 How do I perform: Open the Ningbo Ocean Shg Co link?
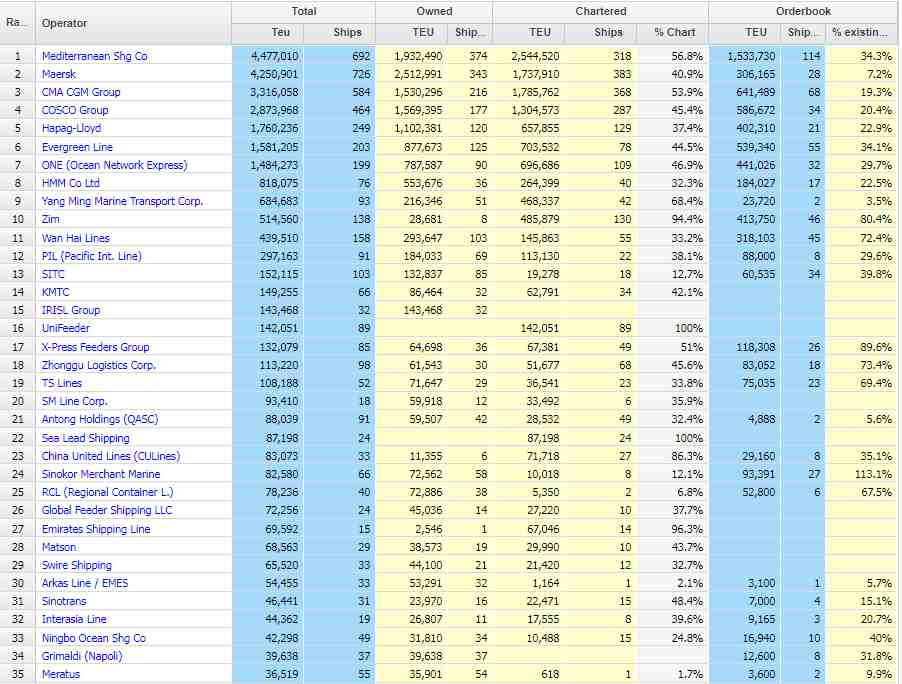click(x=94, y=638)
